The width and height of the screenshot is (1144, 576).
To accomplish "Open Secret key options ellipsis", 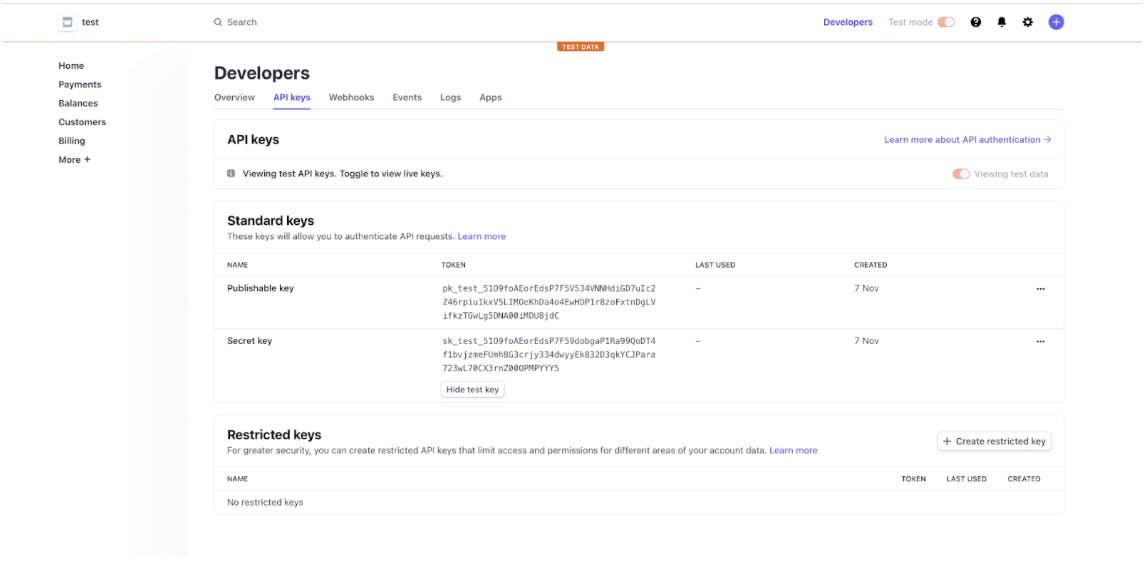I will click(1040, 342).
